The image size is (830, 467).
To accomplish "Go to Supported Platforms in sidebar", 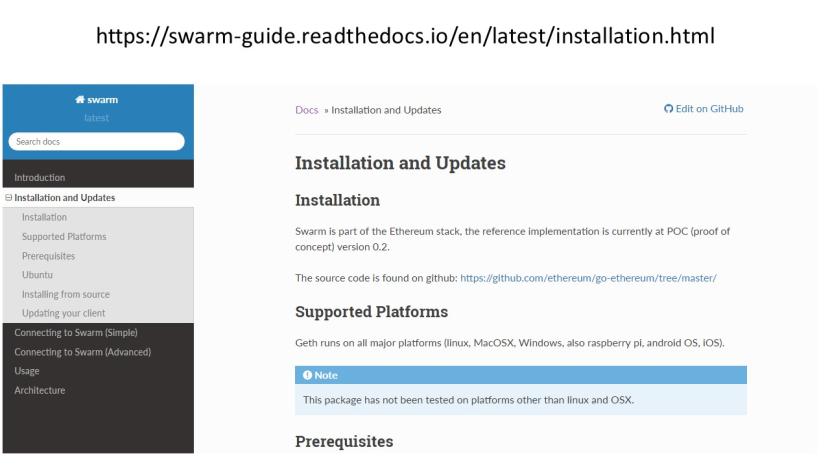I will click(64, 236).
